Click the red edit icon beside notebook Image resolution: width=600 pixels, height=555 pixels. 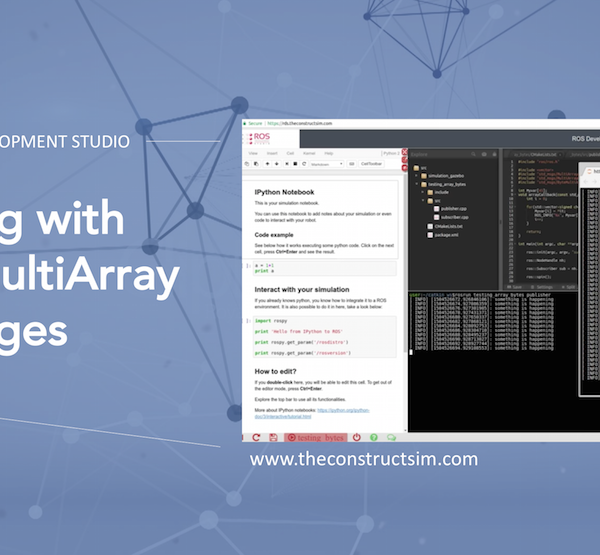[x=404, y=160]
